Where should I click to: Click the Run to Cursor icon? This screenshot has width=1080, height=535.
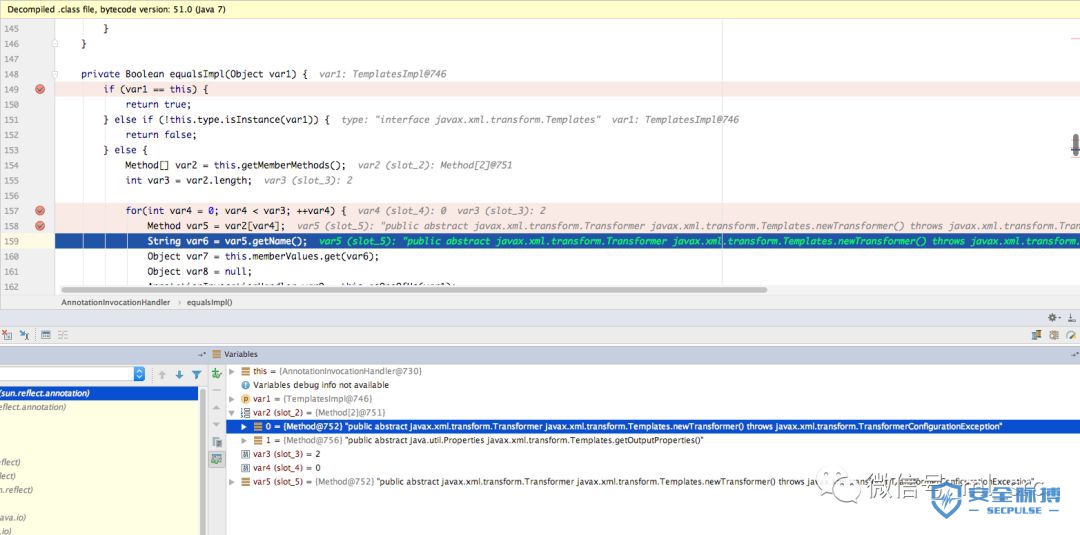[x=24, y=335]
